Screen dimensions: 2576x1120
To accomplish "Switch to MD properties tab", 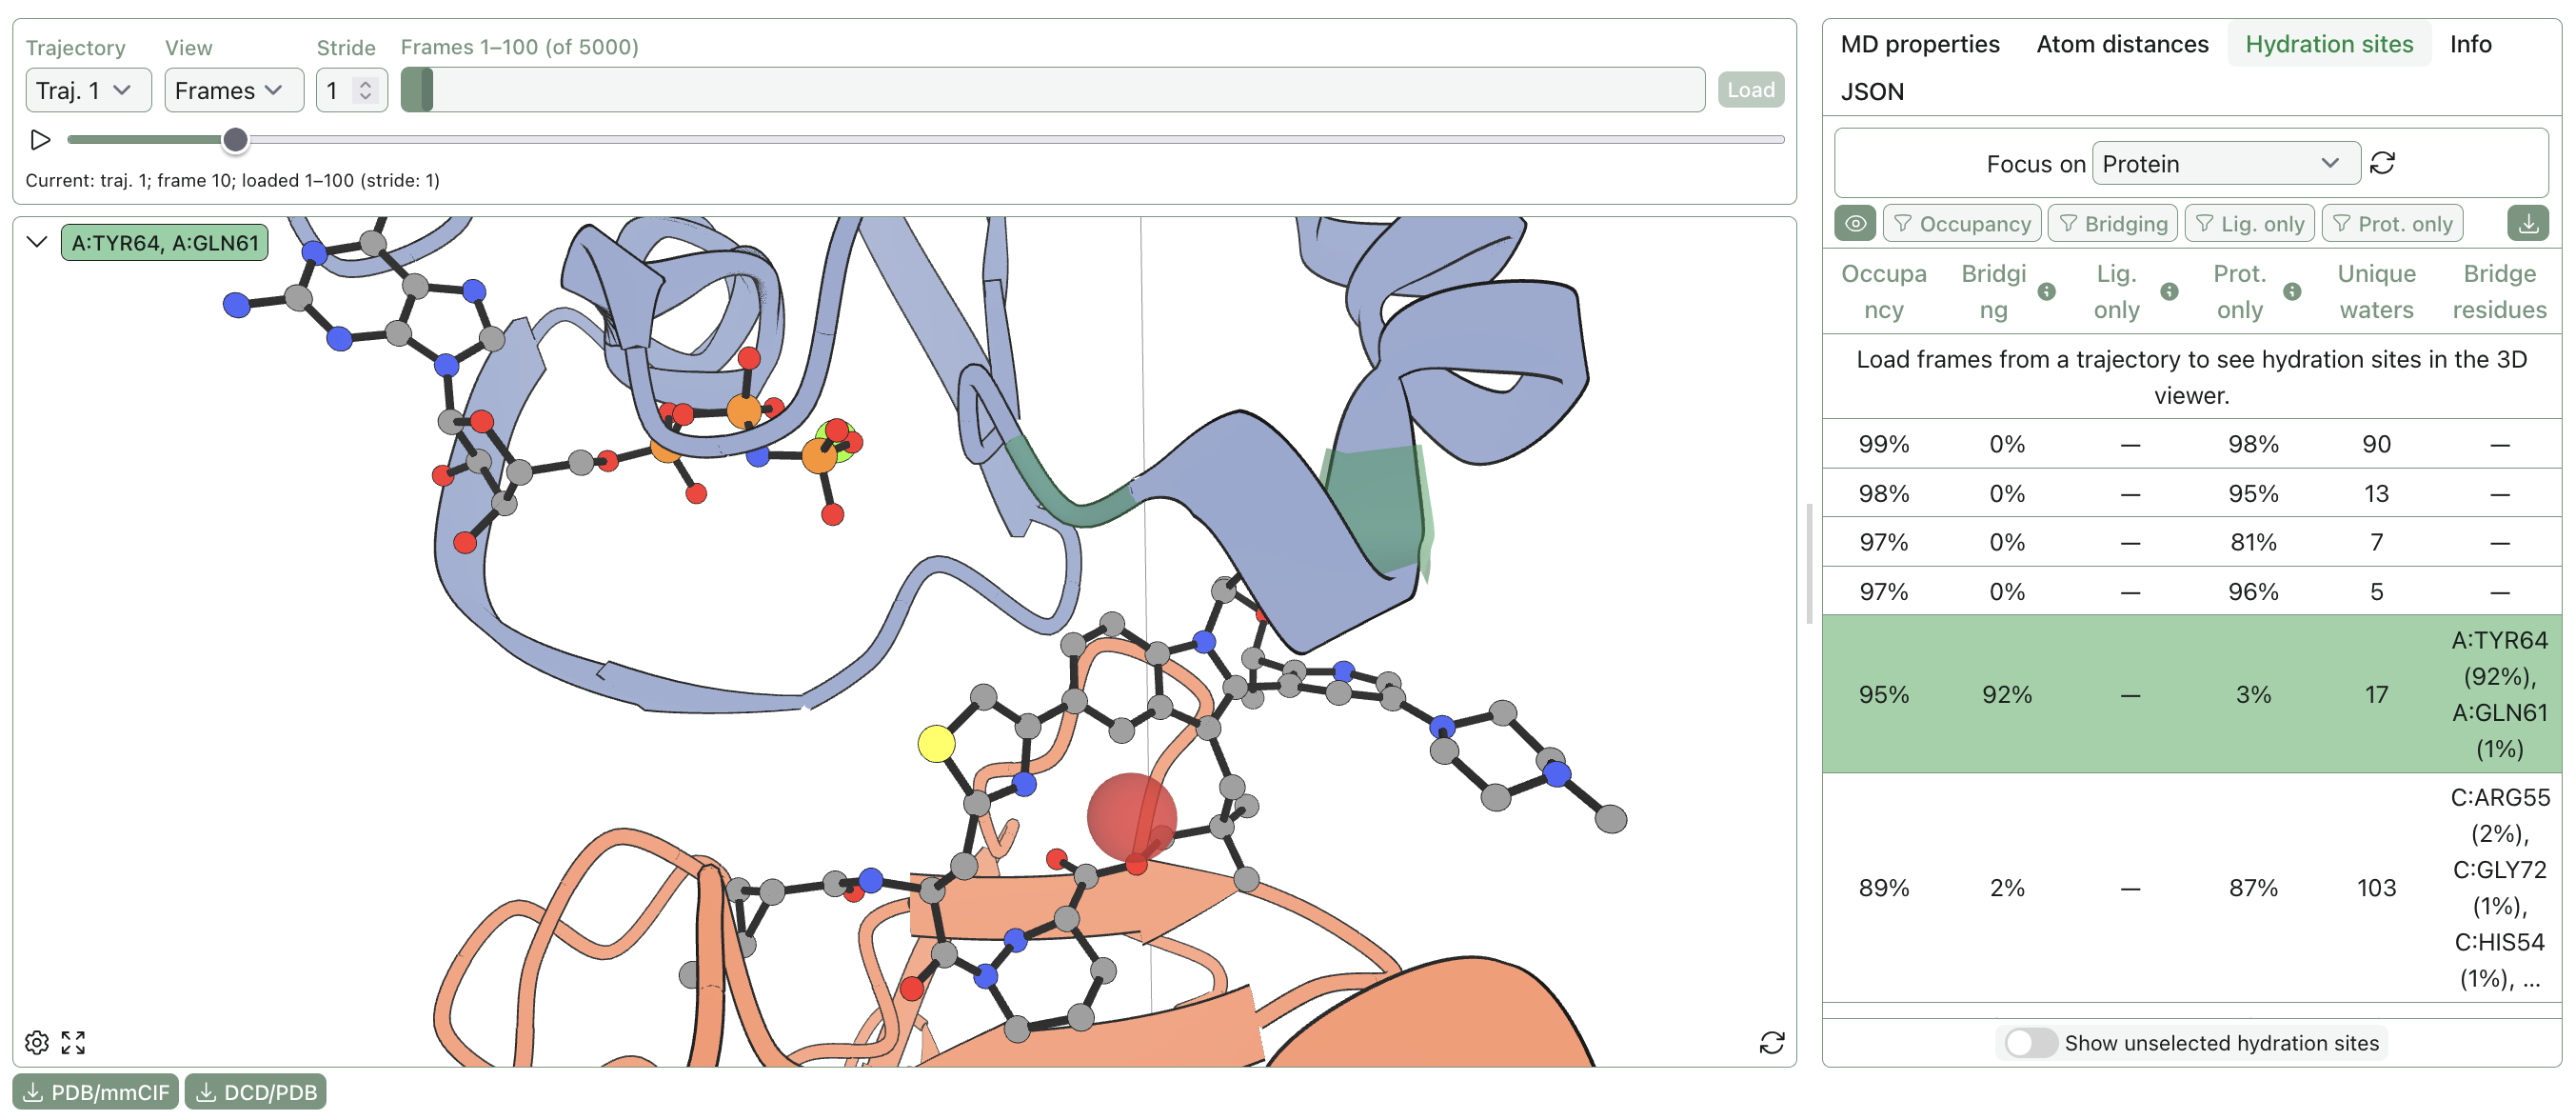I will click(x=1919, y=44).
